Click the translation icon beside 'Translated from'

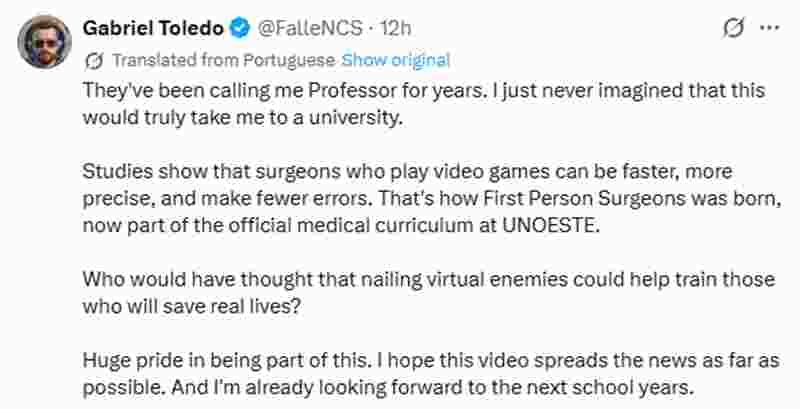[x=95, y=60]
